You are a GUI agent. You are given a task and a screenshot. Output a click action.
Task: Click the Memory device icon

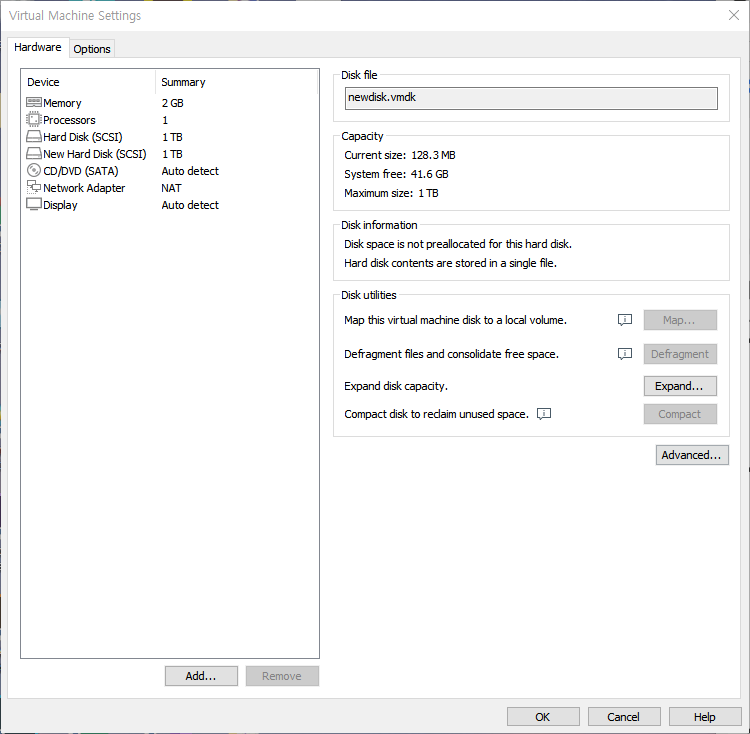(x=33, y=102)
